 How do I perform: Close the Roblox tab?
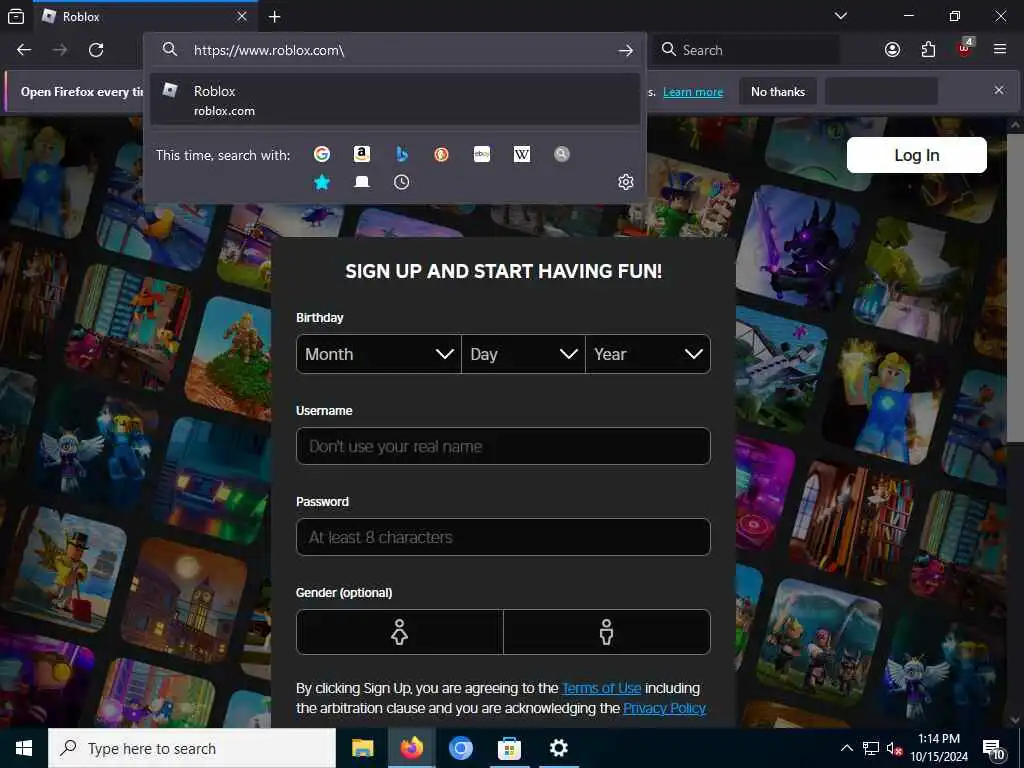pos(242,16)
